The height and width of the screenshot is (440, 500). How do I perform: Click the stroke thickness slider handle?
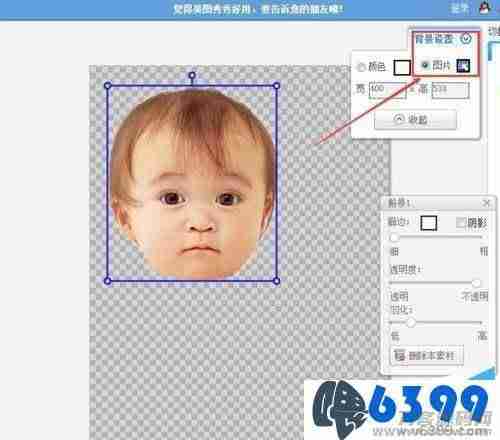[394, 237]
